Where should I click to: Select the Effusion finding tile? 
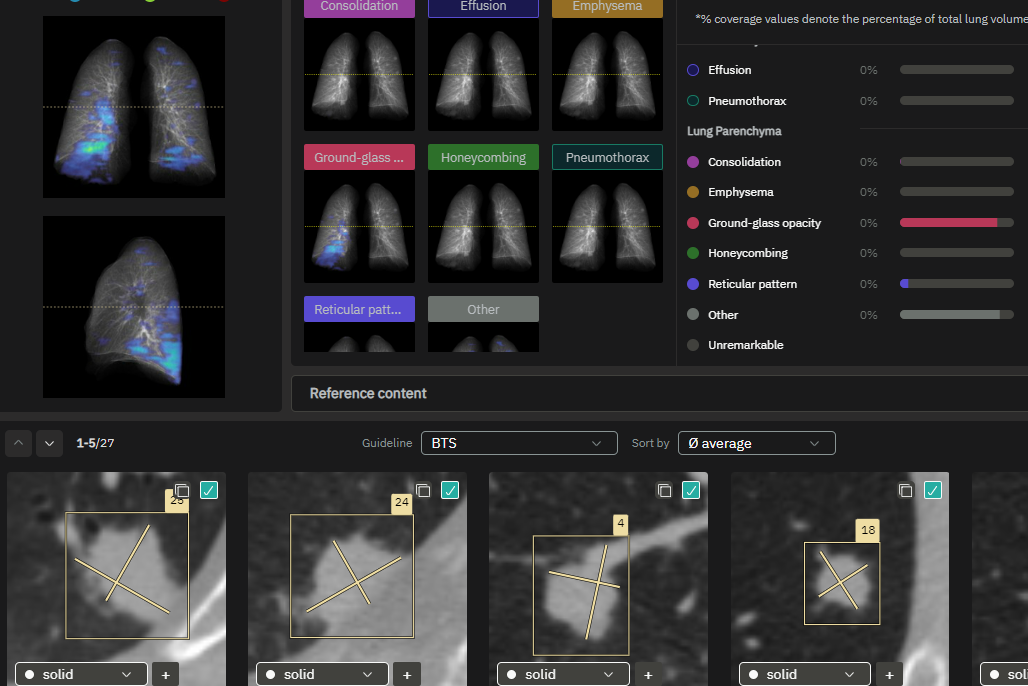coord(483,64)
